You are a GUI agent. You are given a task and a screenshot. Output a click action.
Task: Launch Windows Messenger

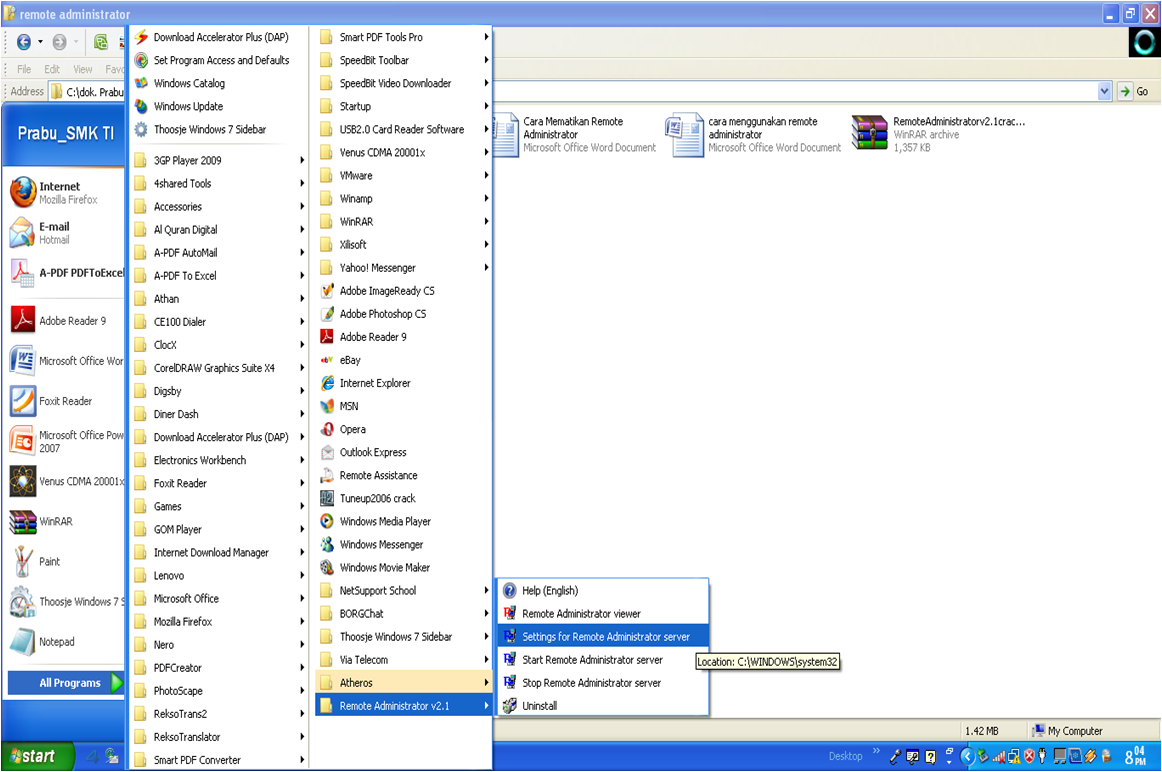404,545
